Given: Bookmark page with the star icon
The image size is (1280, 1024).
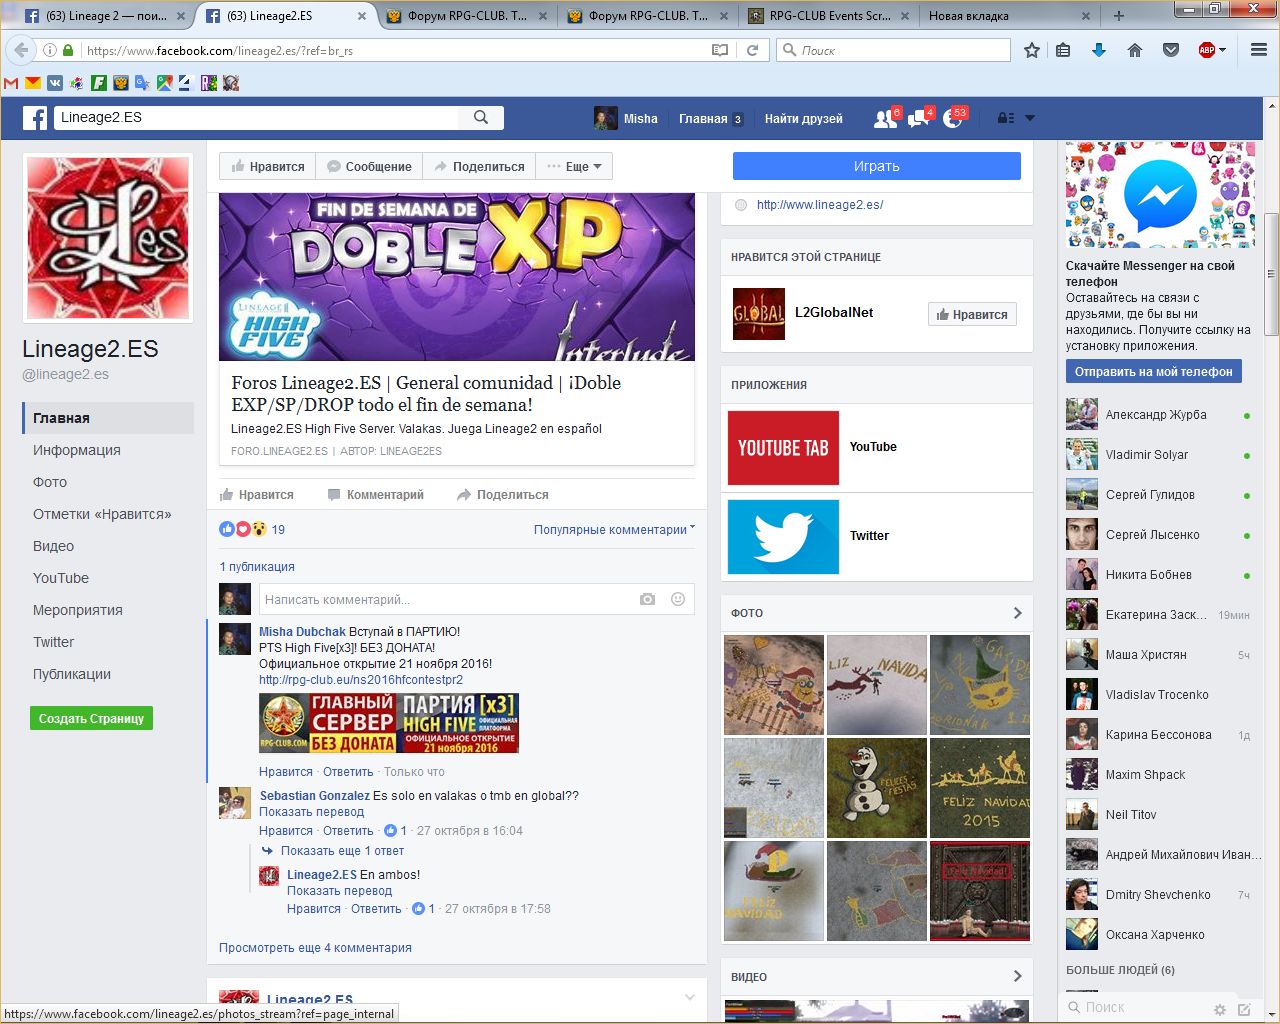Looking at the screenshot, I should click(x=1032, y=50).
